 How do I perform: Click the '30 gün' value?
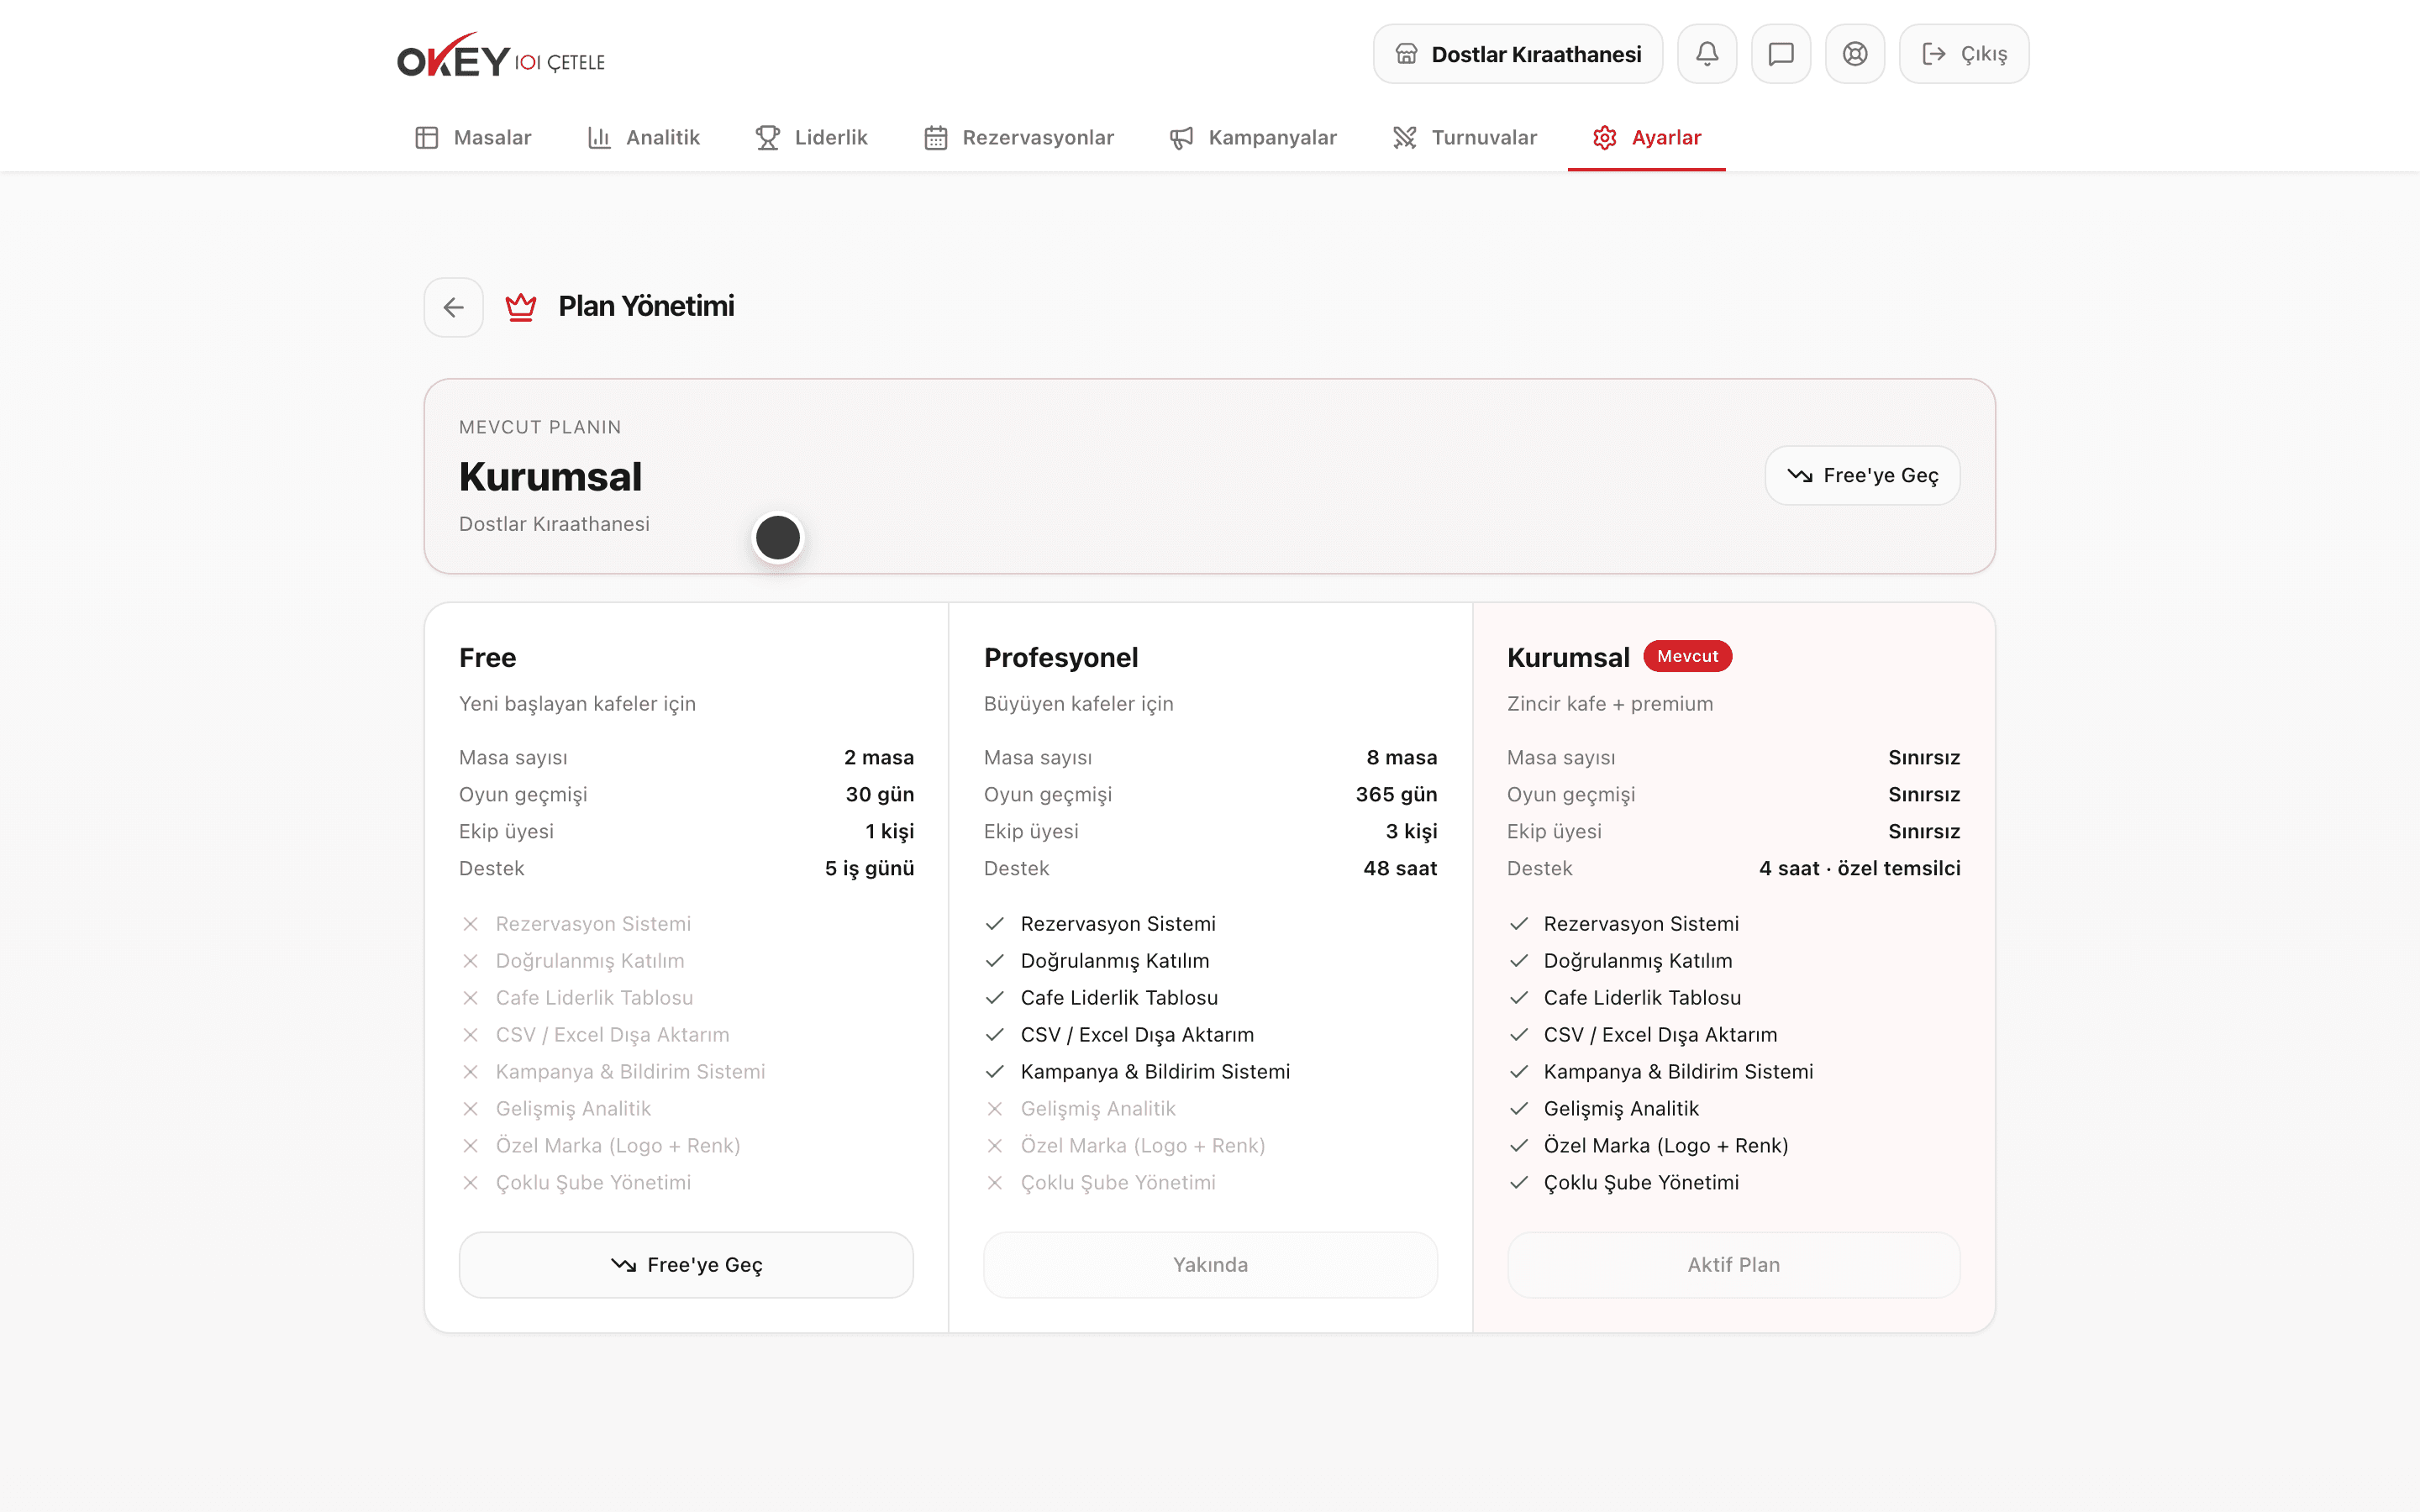point(879,795)
